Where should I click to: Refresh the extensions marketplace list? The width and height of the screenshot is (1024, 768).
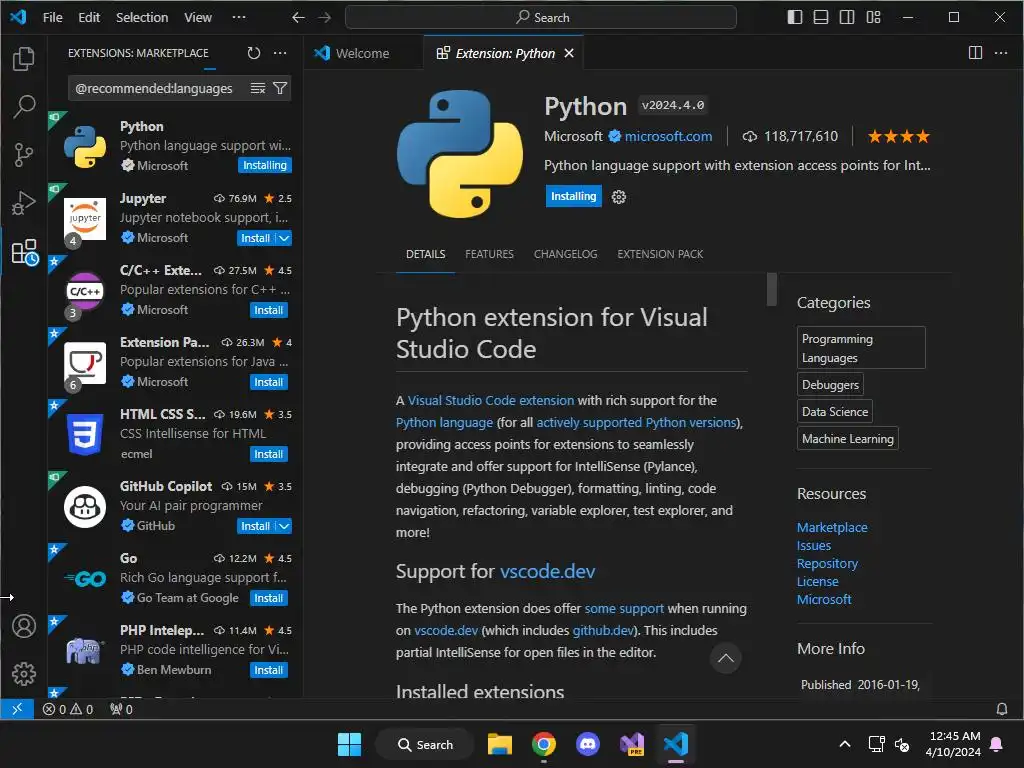[x=253, y=53]
